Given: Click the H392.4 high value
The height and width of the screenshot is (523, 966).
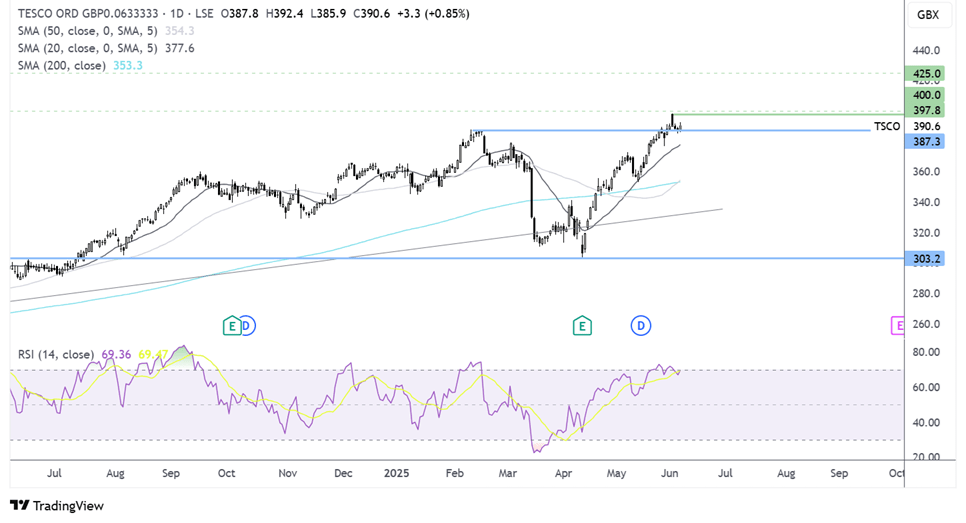Looking at the screenshot, I should tap(284, 14).
